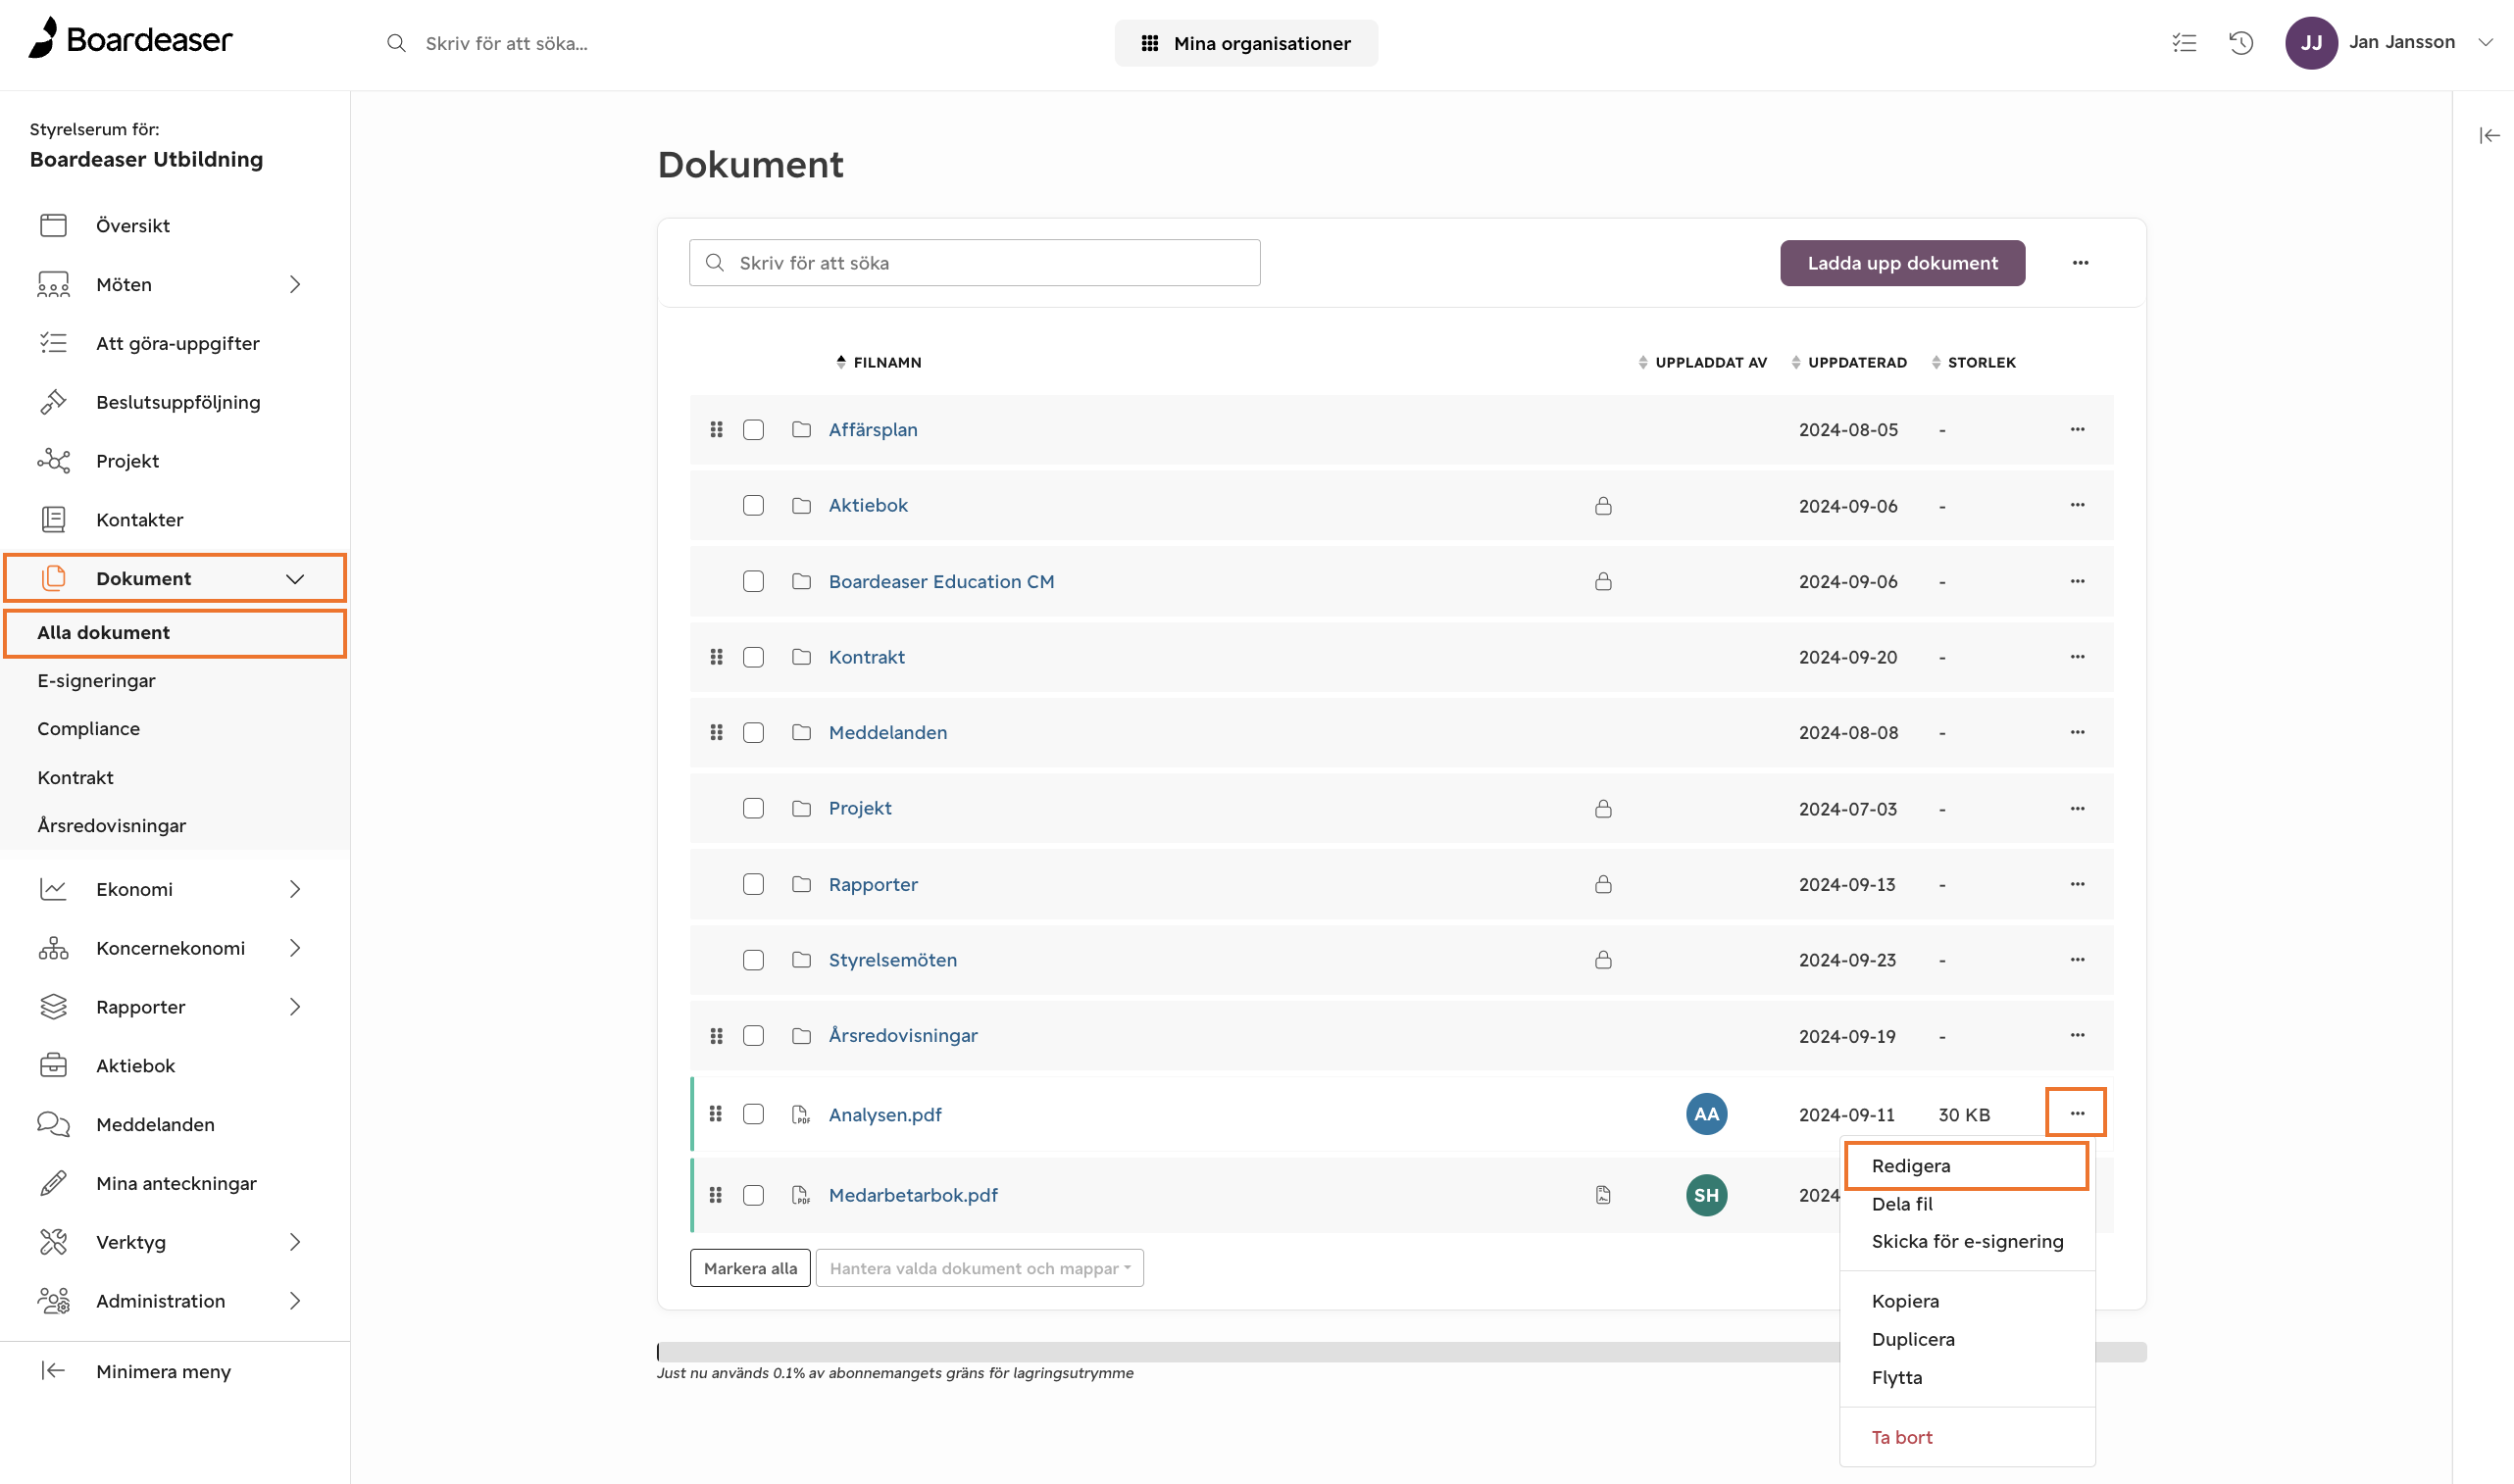Click the storage usage progress bar

1401,1352
